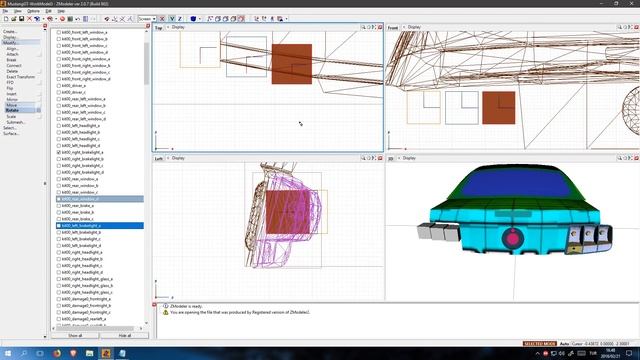Click the Open file toolbar icon

(13, 19)
